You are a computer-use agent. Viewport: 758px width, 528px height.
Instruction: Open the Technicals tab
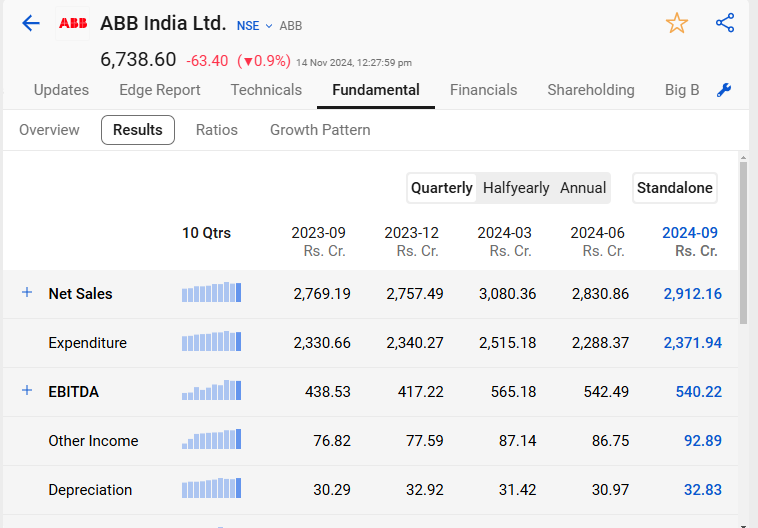[266, 90]
